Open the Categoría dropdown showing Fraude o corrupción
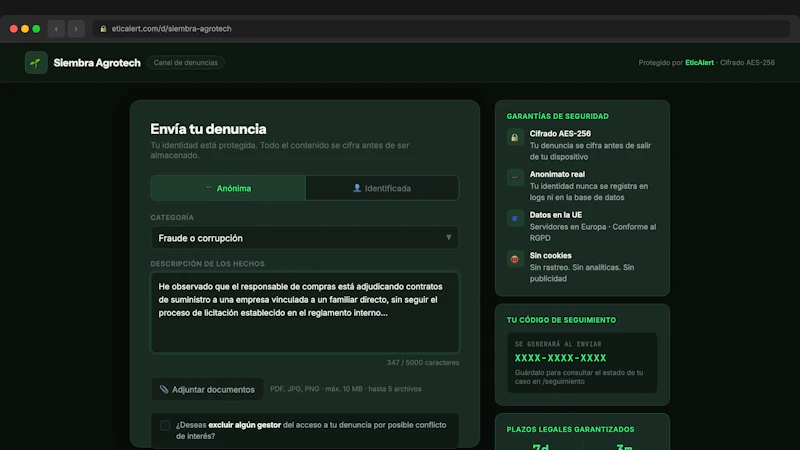800x450 pixels. point(305,238)
